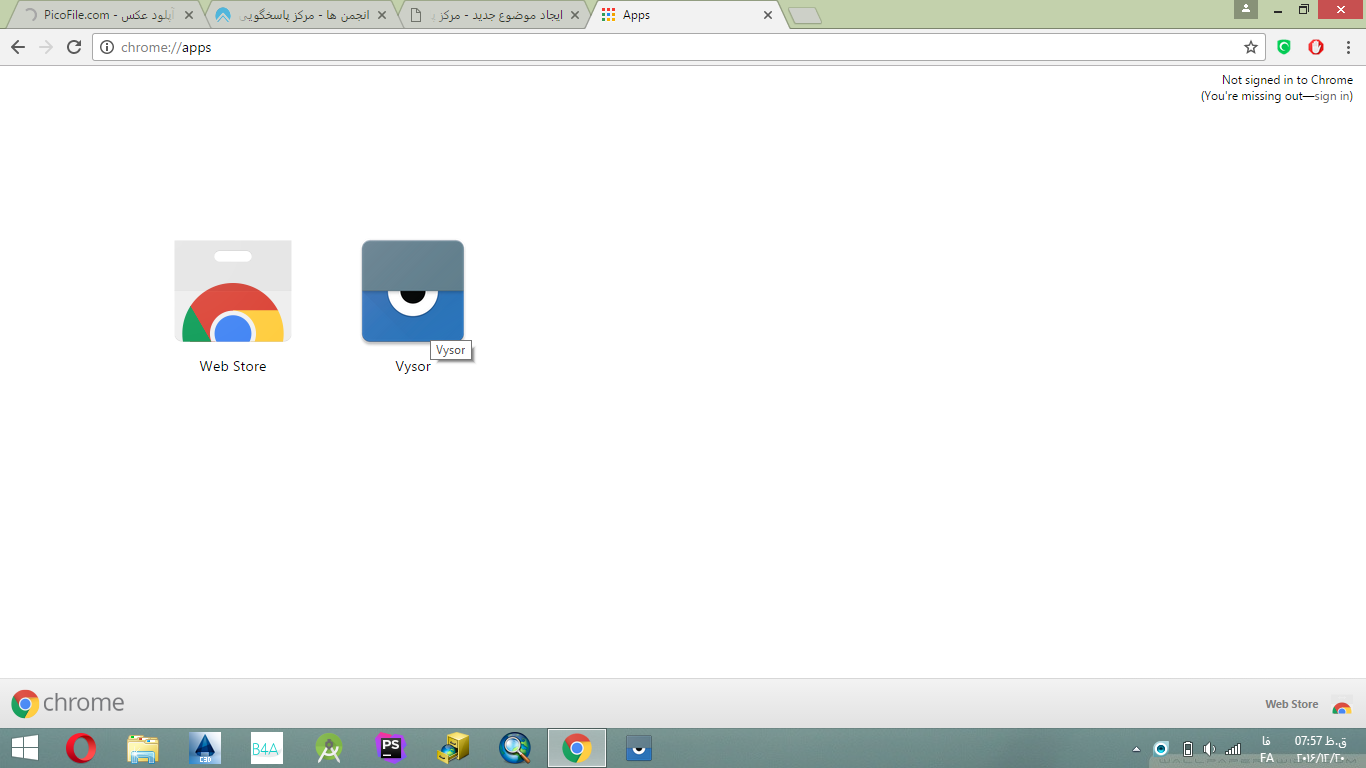Open the B4A taskbar icon

[x=267, y=748]
